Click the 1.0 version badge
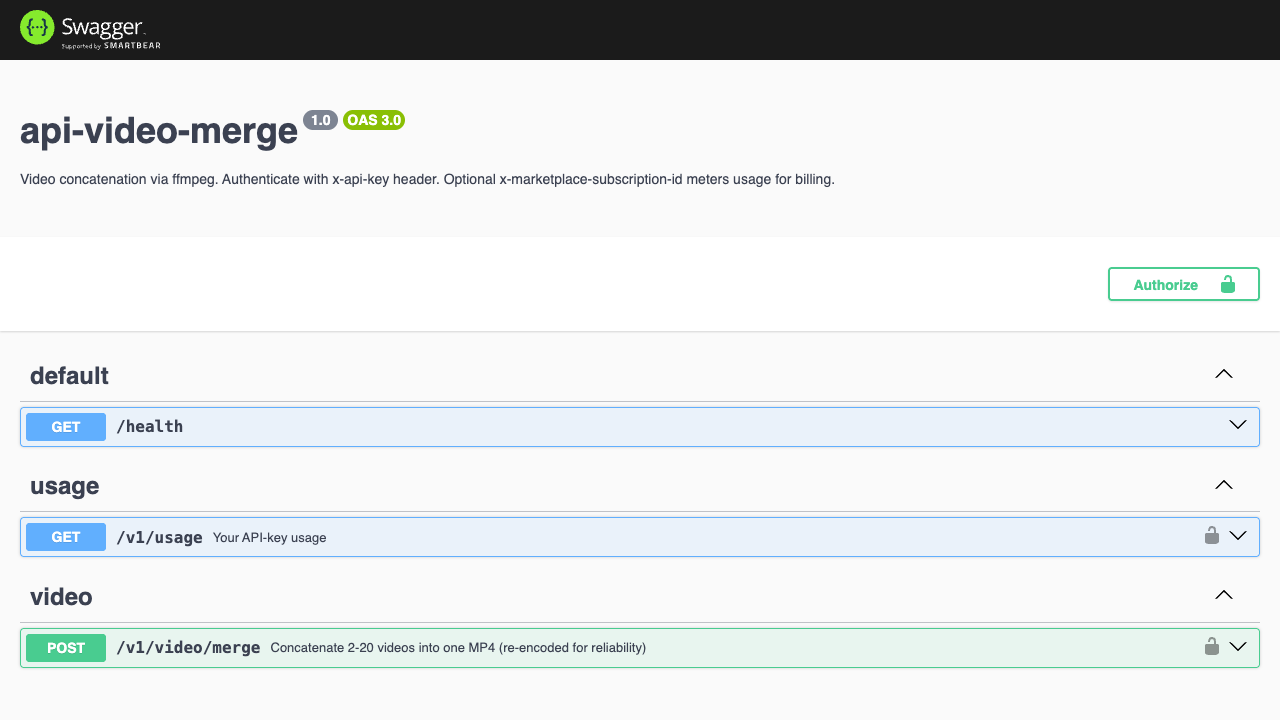The width and height of the screenshot is (1280, 720). (321, 120)
